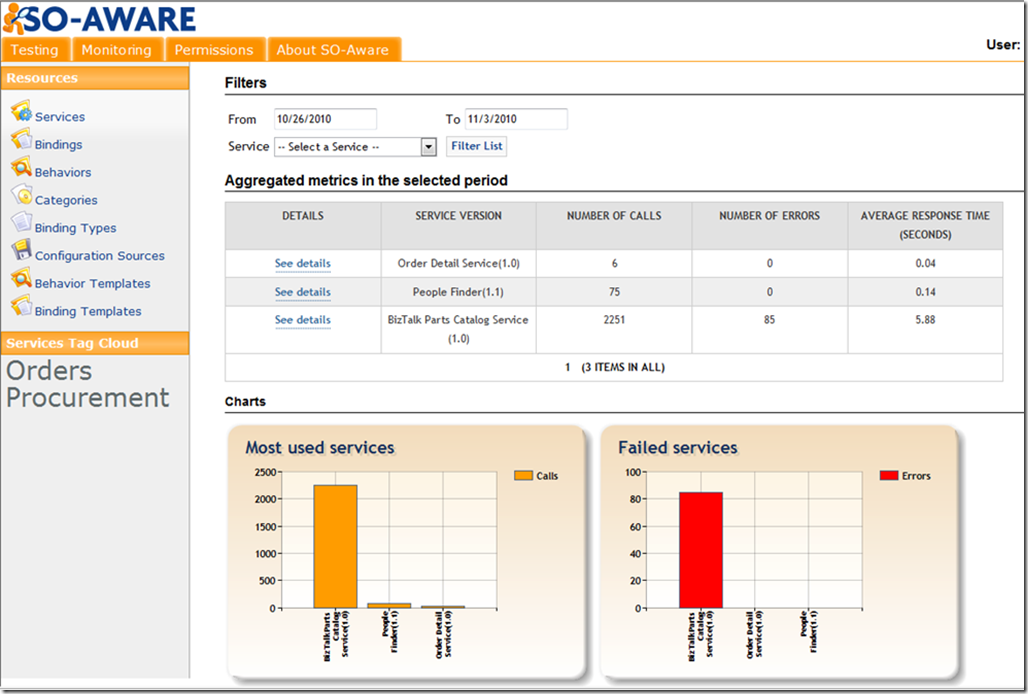Click the Resources panel header

tap(95, 78)
